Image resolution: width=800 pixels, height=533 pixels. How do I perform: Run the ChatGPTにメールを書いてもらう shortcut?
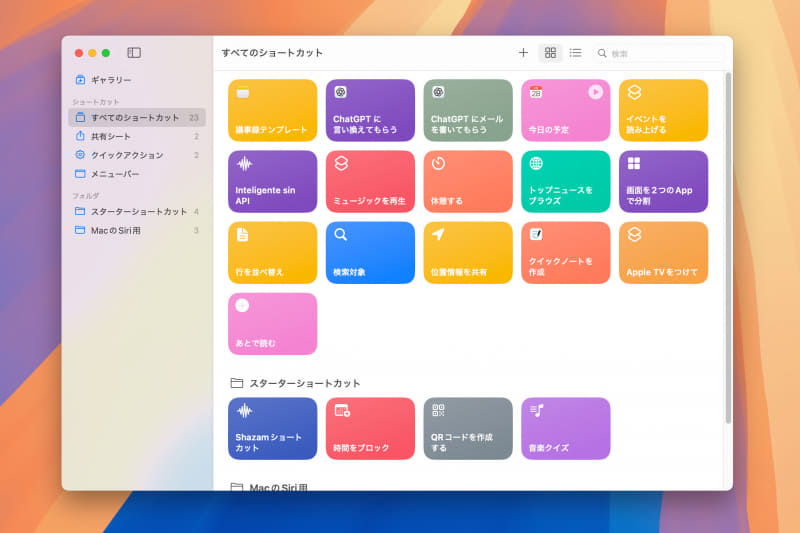point(468,110)
